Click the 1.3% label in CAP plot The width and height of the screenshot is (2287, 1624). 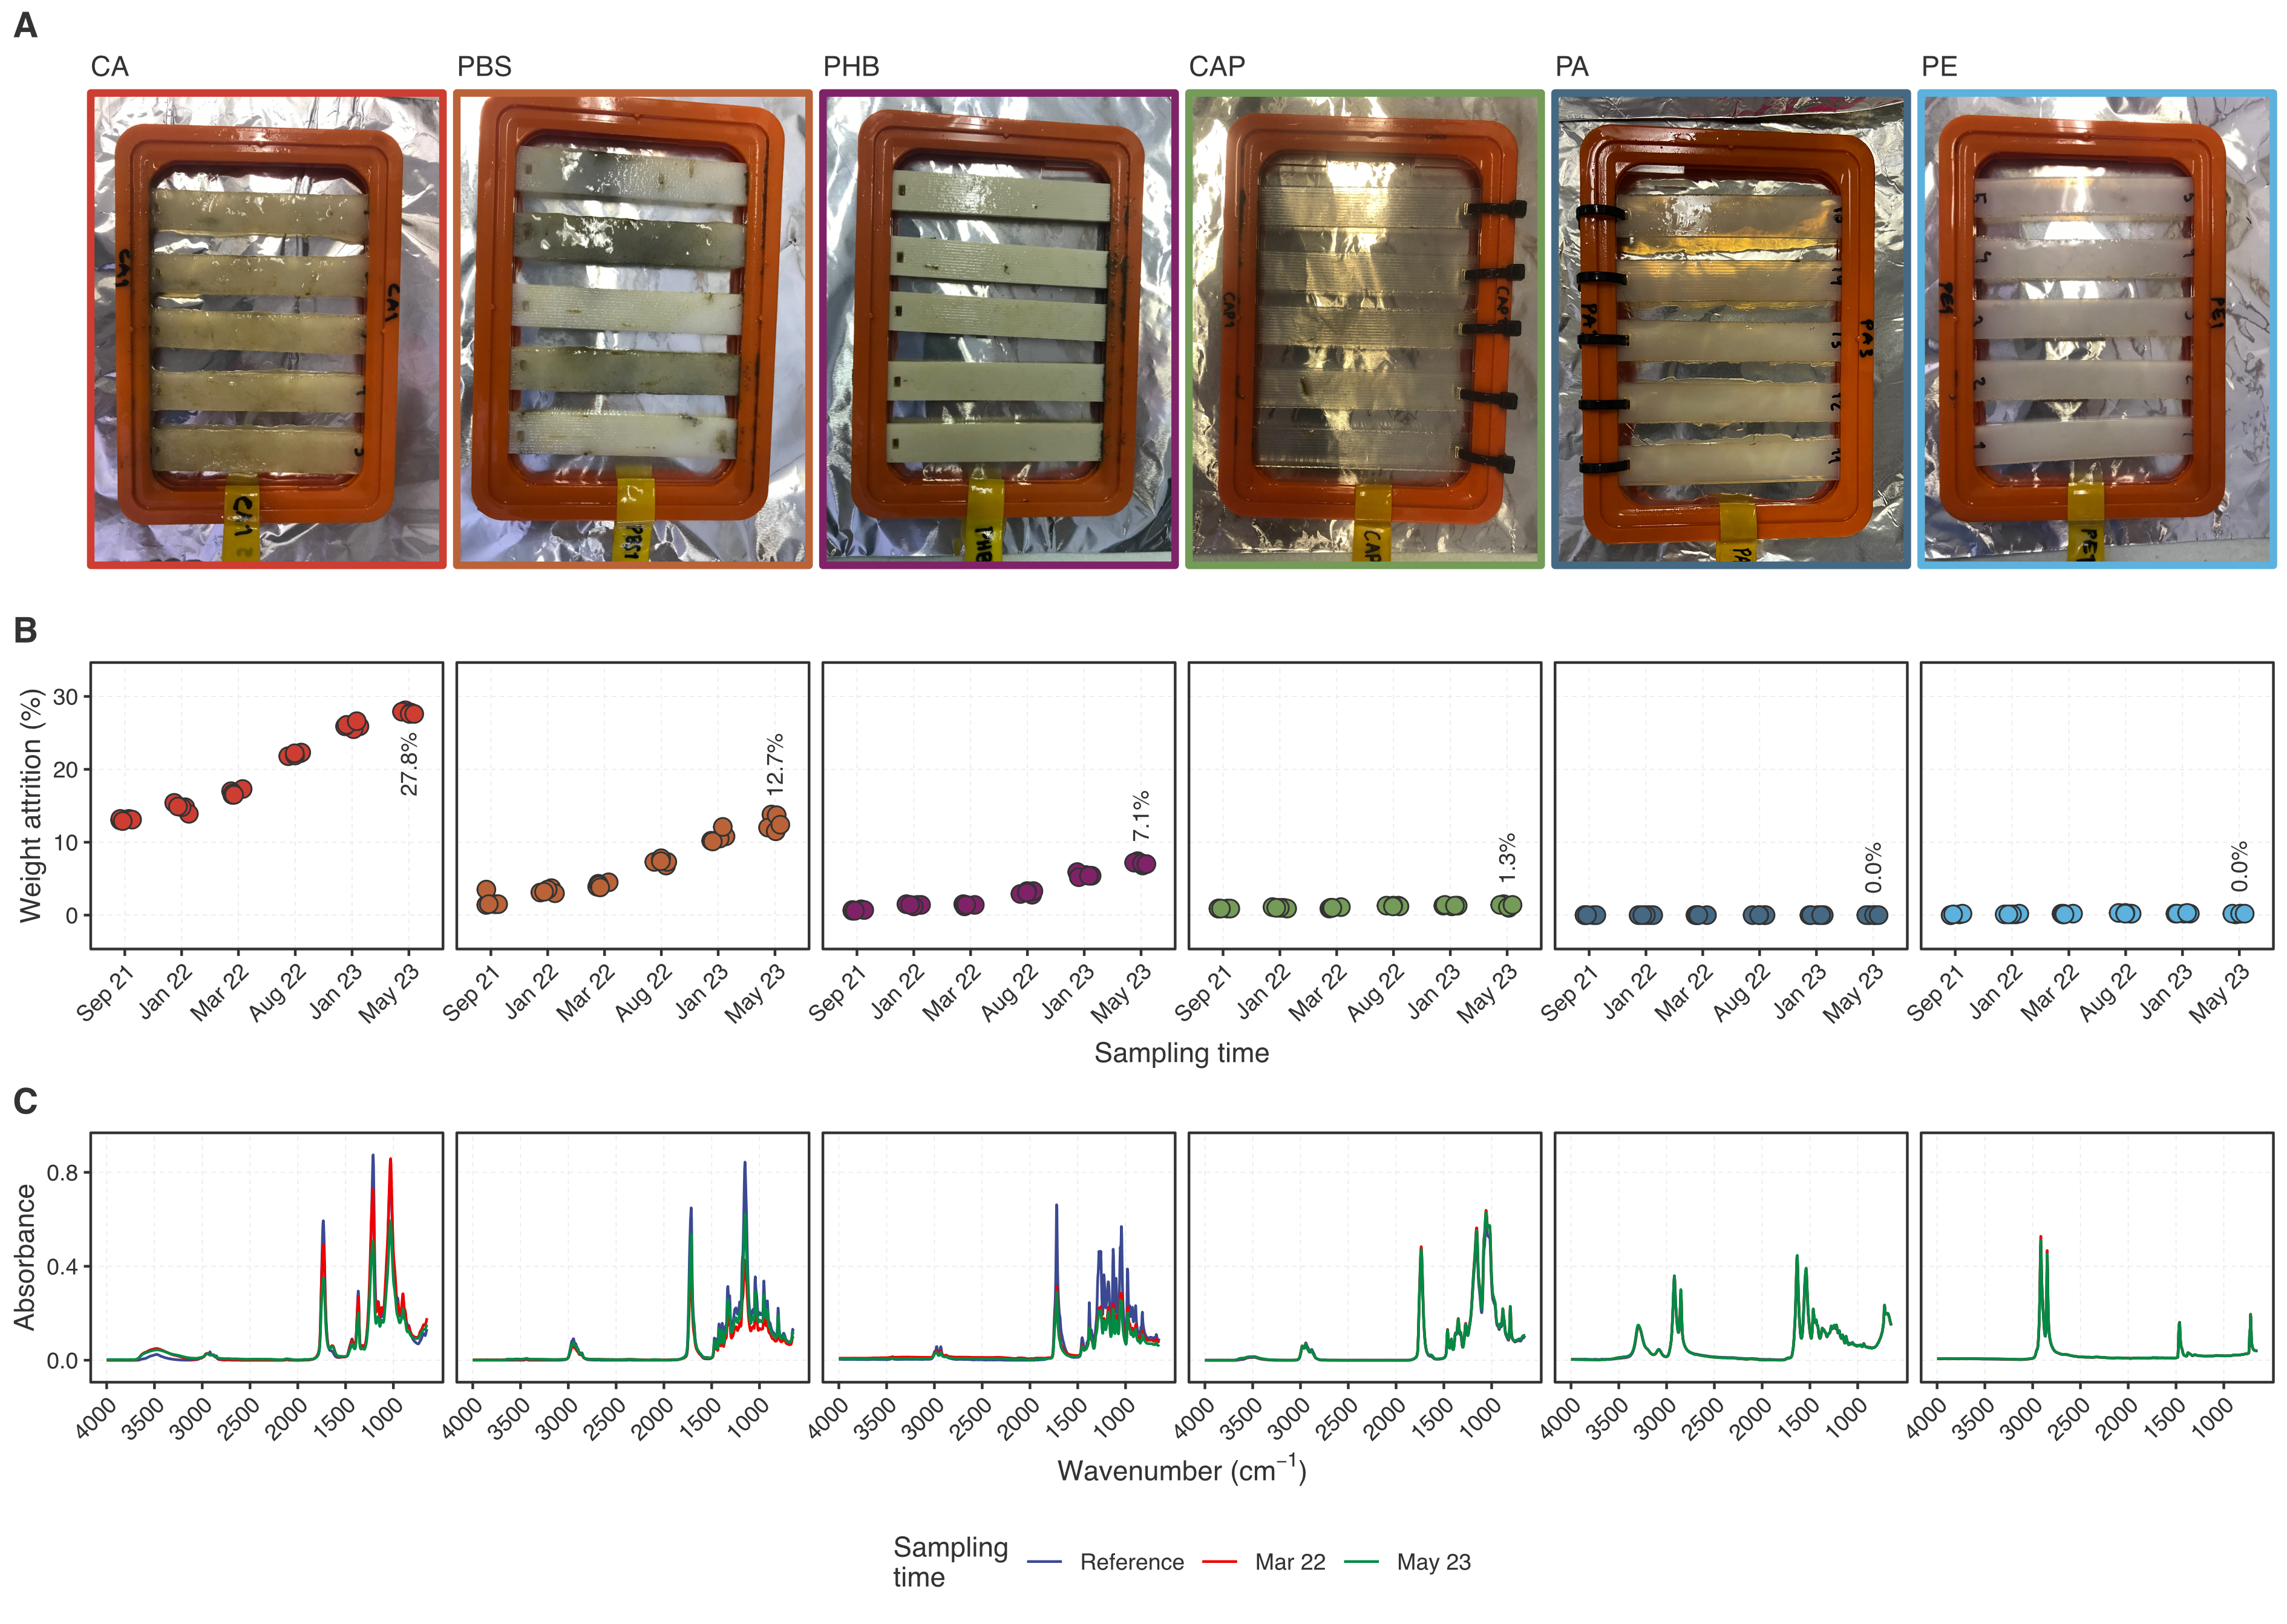[1507, 858]
